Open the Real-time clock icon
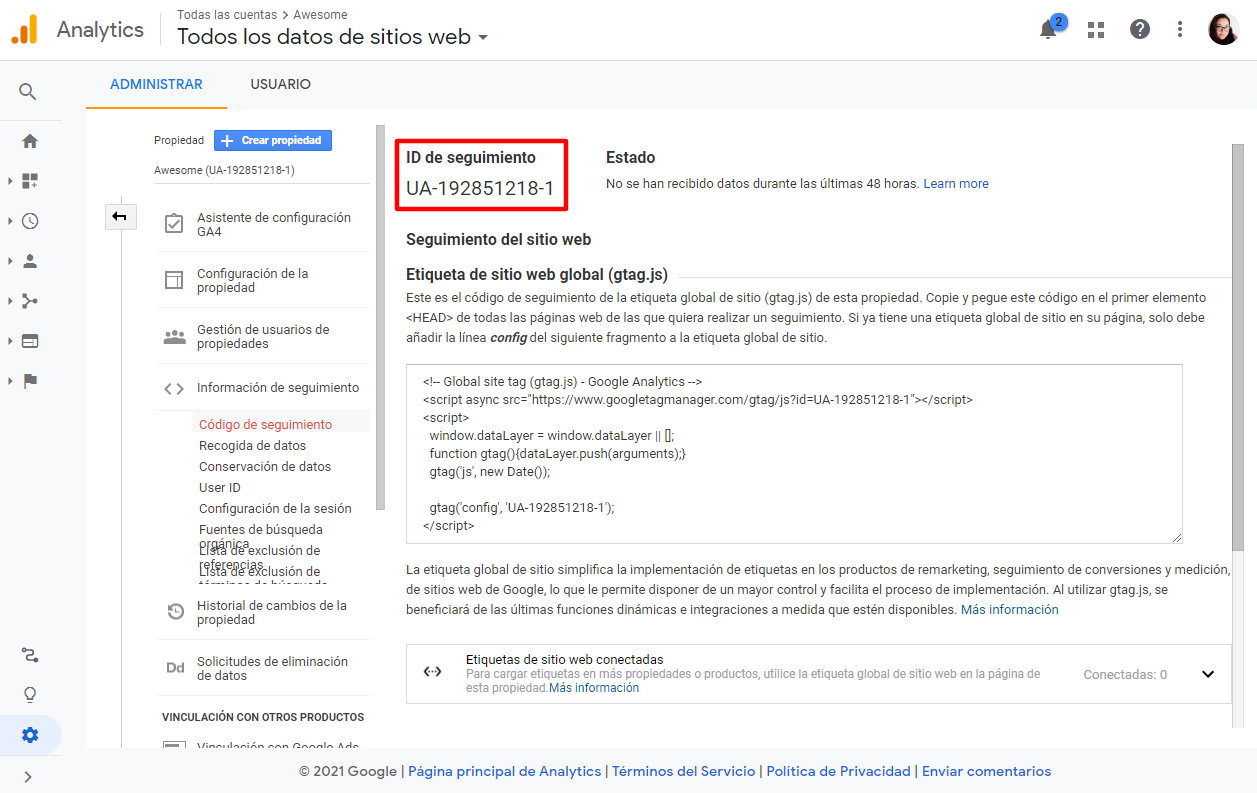The height and width of the screenshot is (793, 1257). pyautogui.click(x=30, y=221)
